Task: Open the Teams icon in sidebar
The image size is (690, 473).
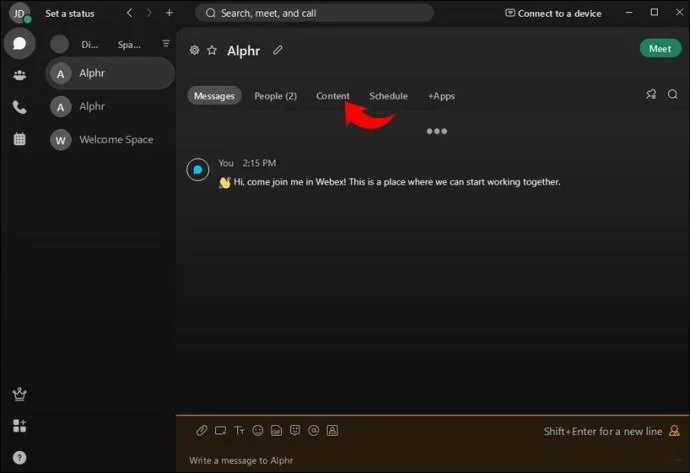Action: point(19,75)
